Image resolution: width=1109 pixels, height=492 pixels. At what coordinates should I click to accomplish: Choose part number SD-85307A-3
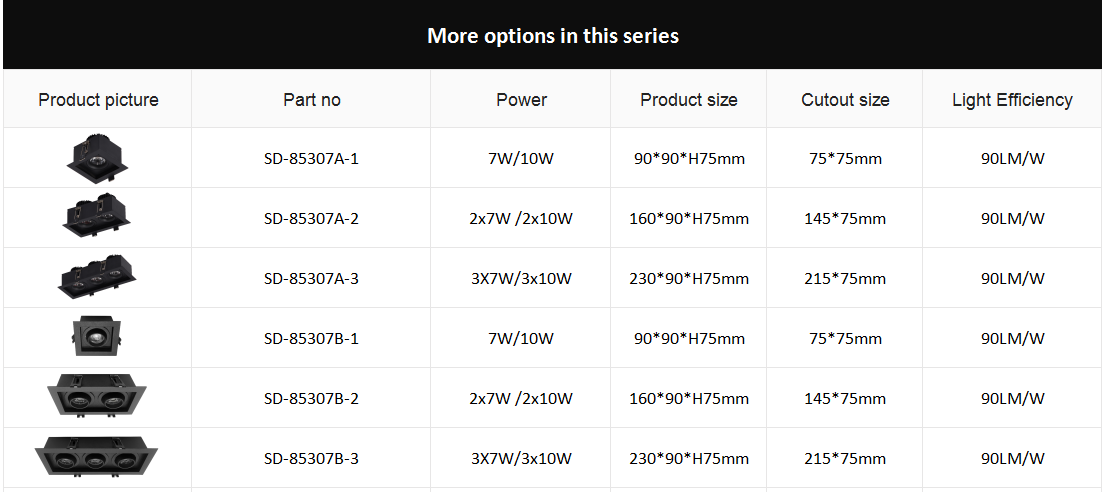311,279
